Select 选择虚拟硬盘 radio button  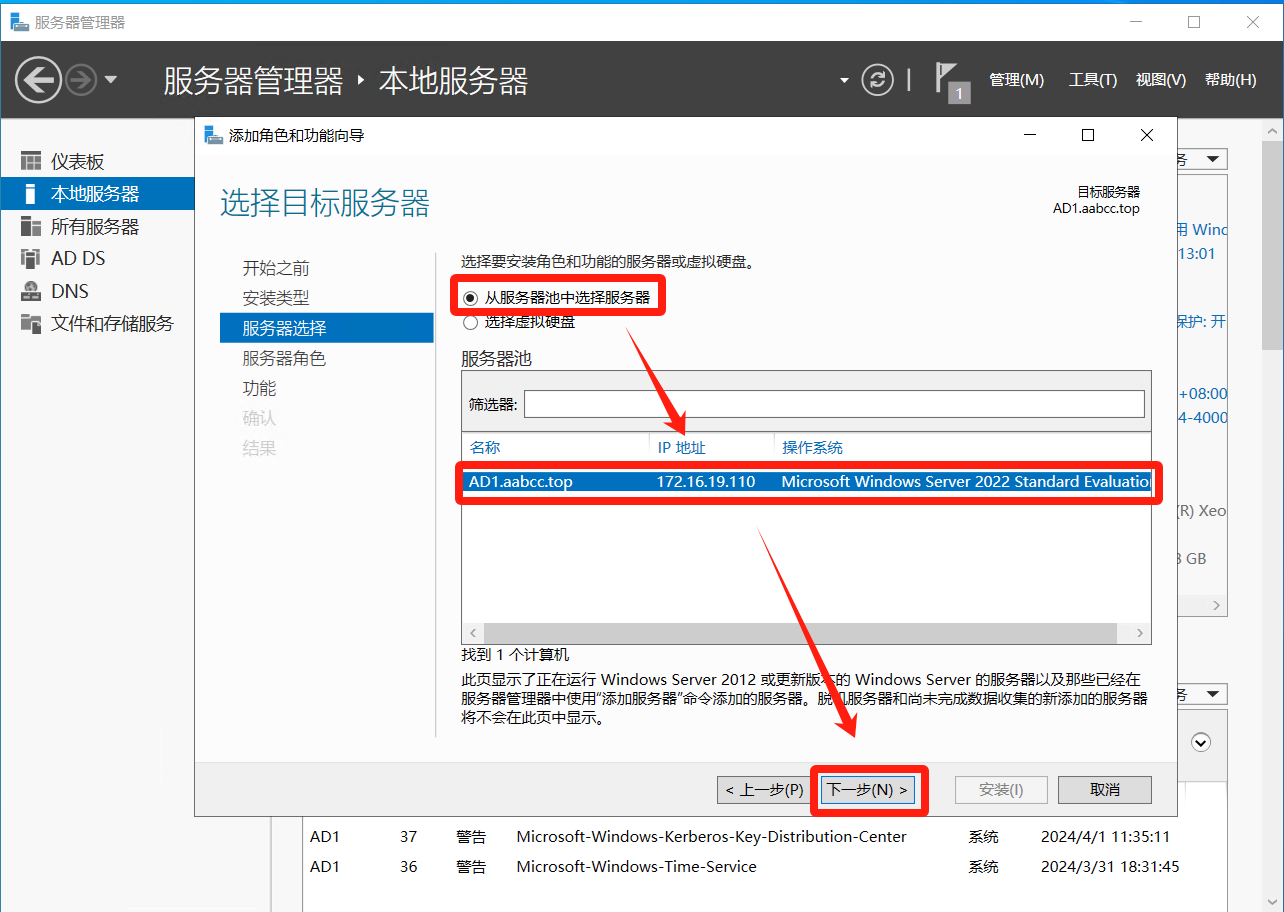pyautogui.click(x=471, y=322)
